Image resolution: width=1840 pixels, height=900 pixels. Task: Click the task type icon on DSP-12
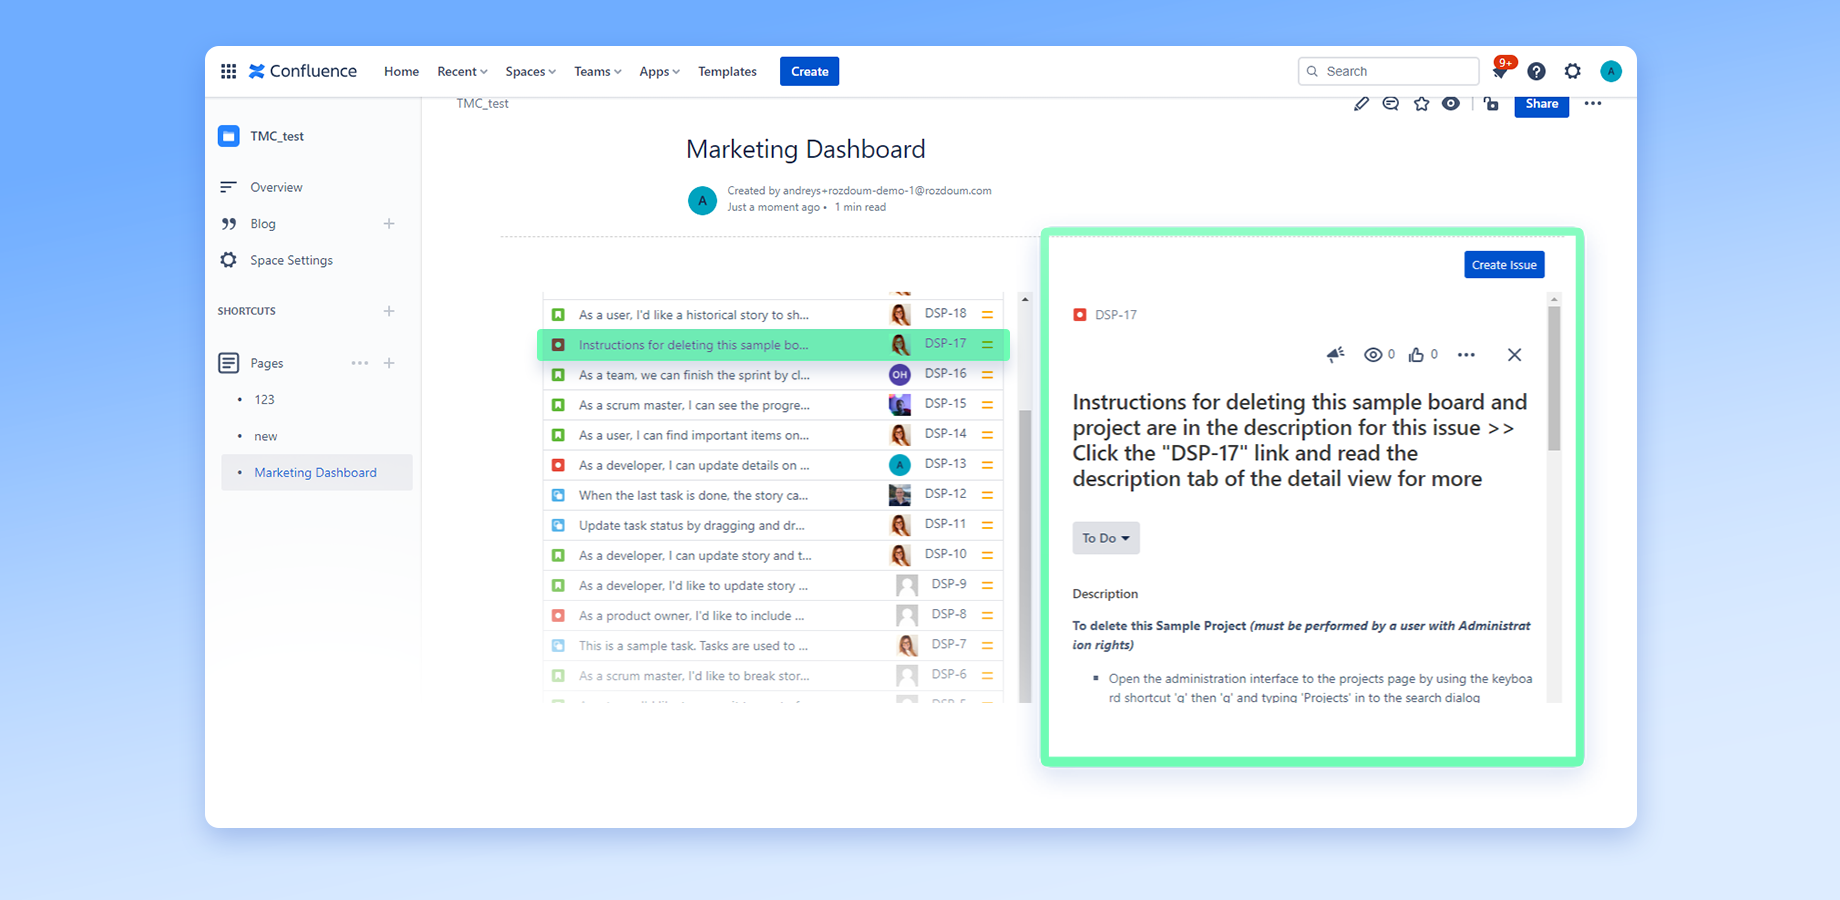pos(558,495)
